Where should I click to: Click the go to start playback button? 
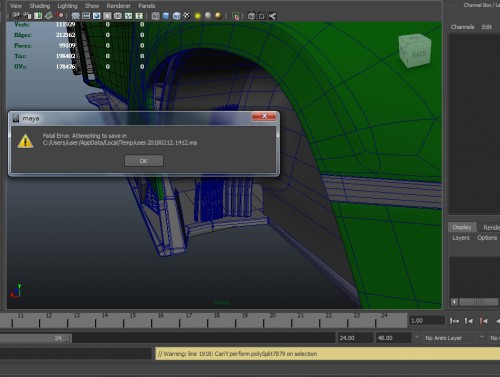pos(454,321)
